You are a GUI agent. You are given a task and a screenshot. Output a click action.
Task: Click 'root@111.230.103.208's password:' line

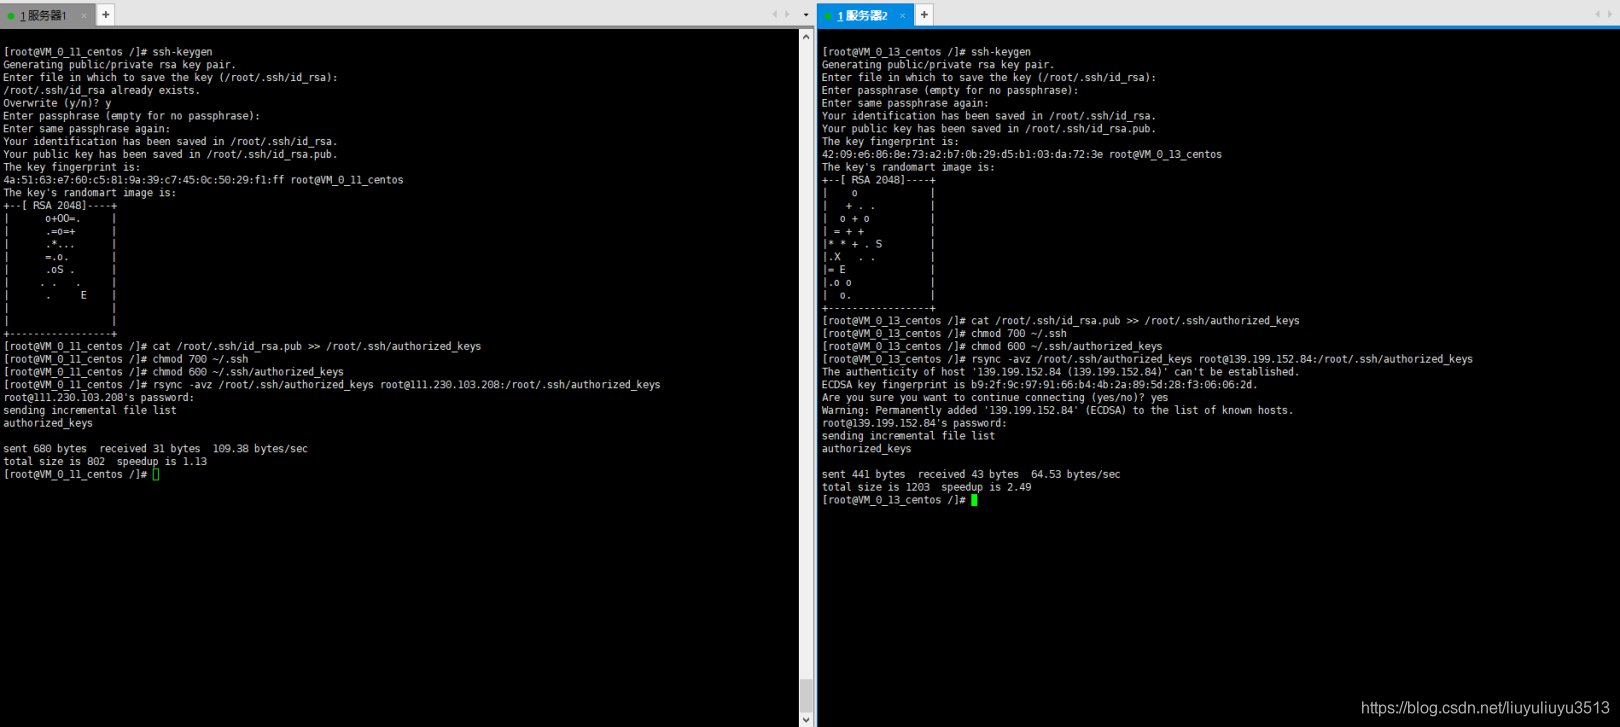pos(98,398)
